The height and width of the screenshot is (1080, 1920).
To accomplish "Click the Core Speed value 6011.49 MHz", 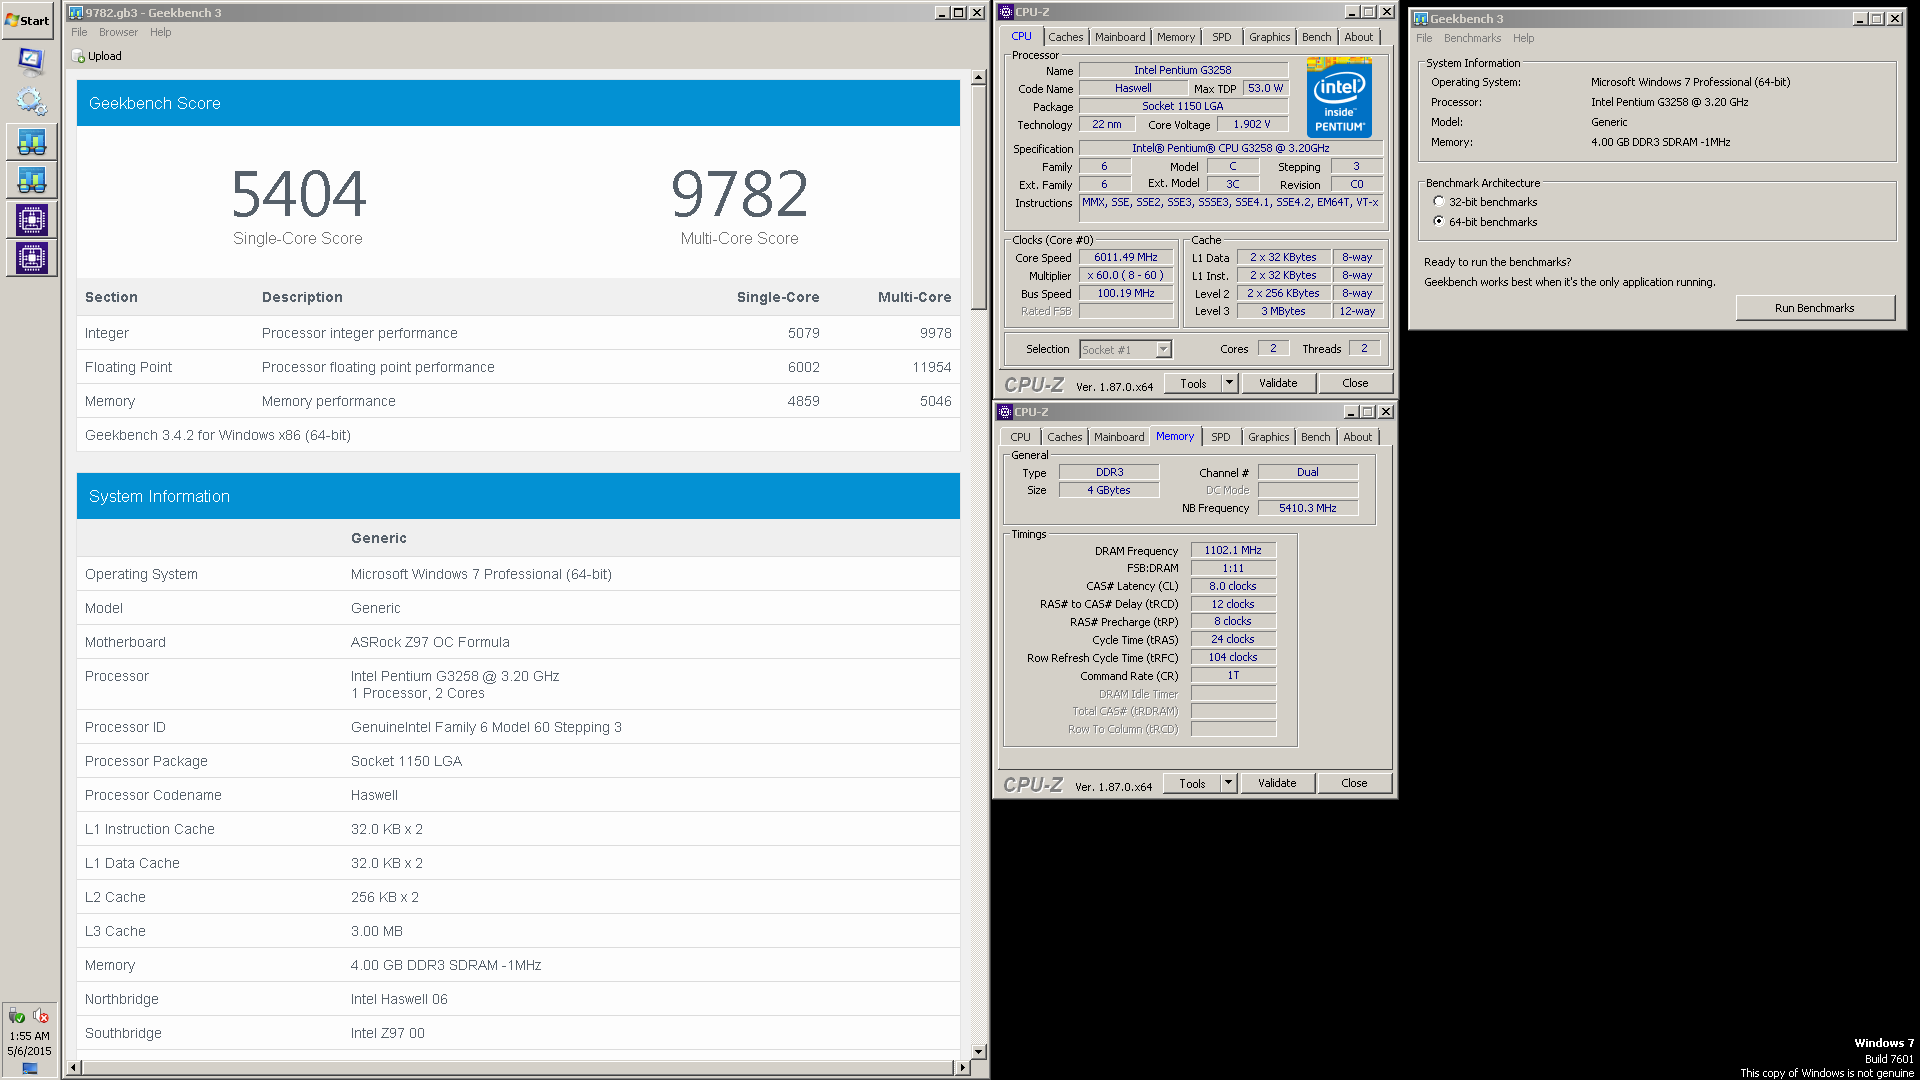I will tap(1126, 257).
